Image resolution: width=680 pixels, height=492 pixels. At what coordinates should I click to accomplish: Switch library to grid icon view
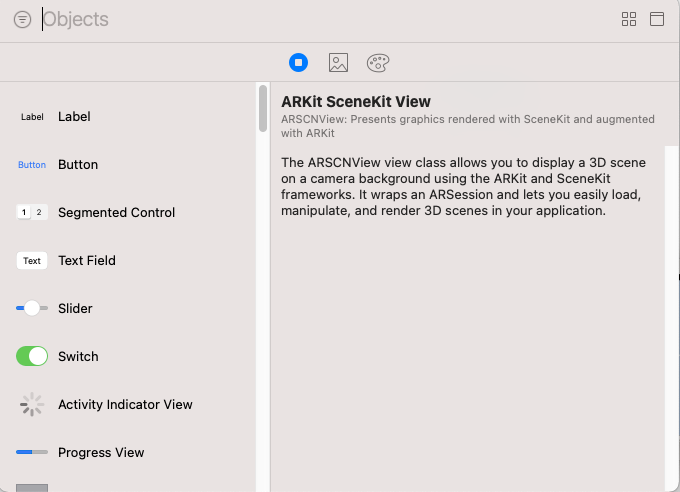629,19
